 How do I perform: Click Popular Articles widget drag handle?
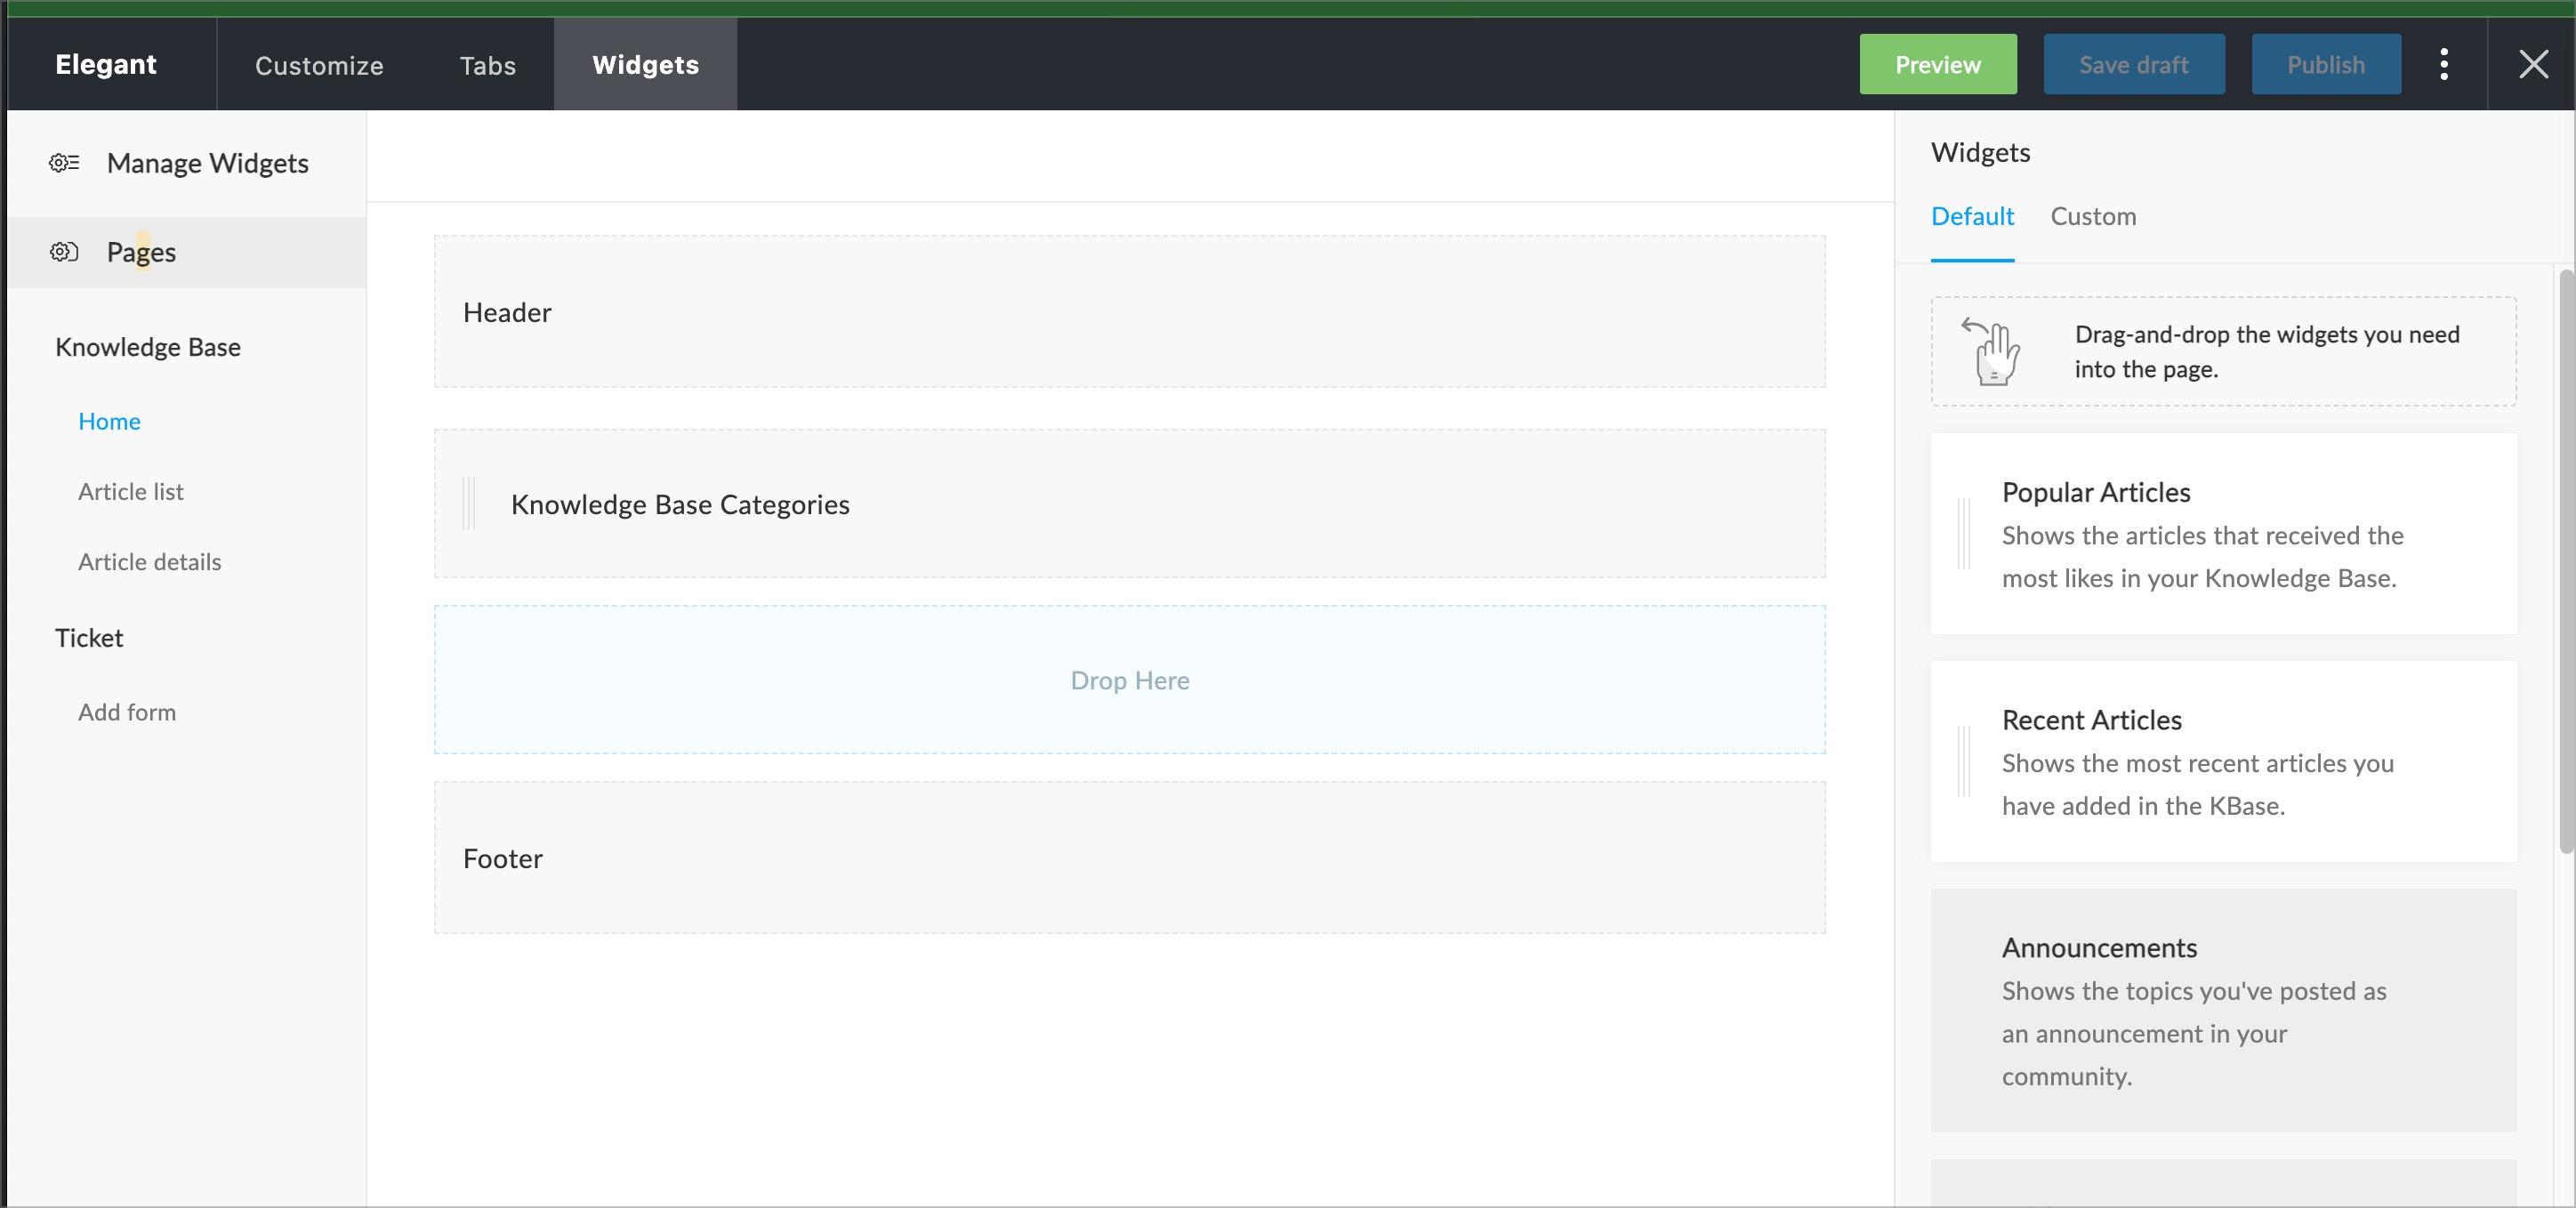(1963, 534)
